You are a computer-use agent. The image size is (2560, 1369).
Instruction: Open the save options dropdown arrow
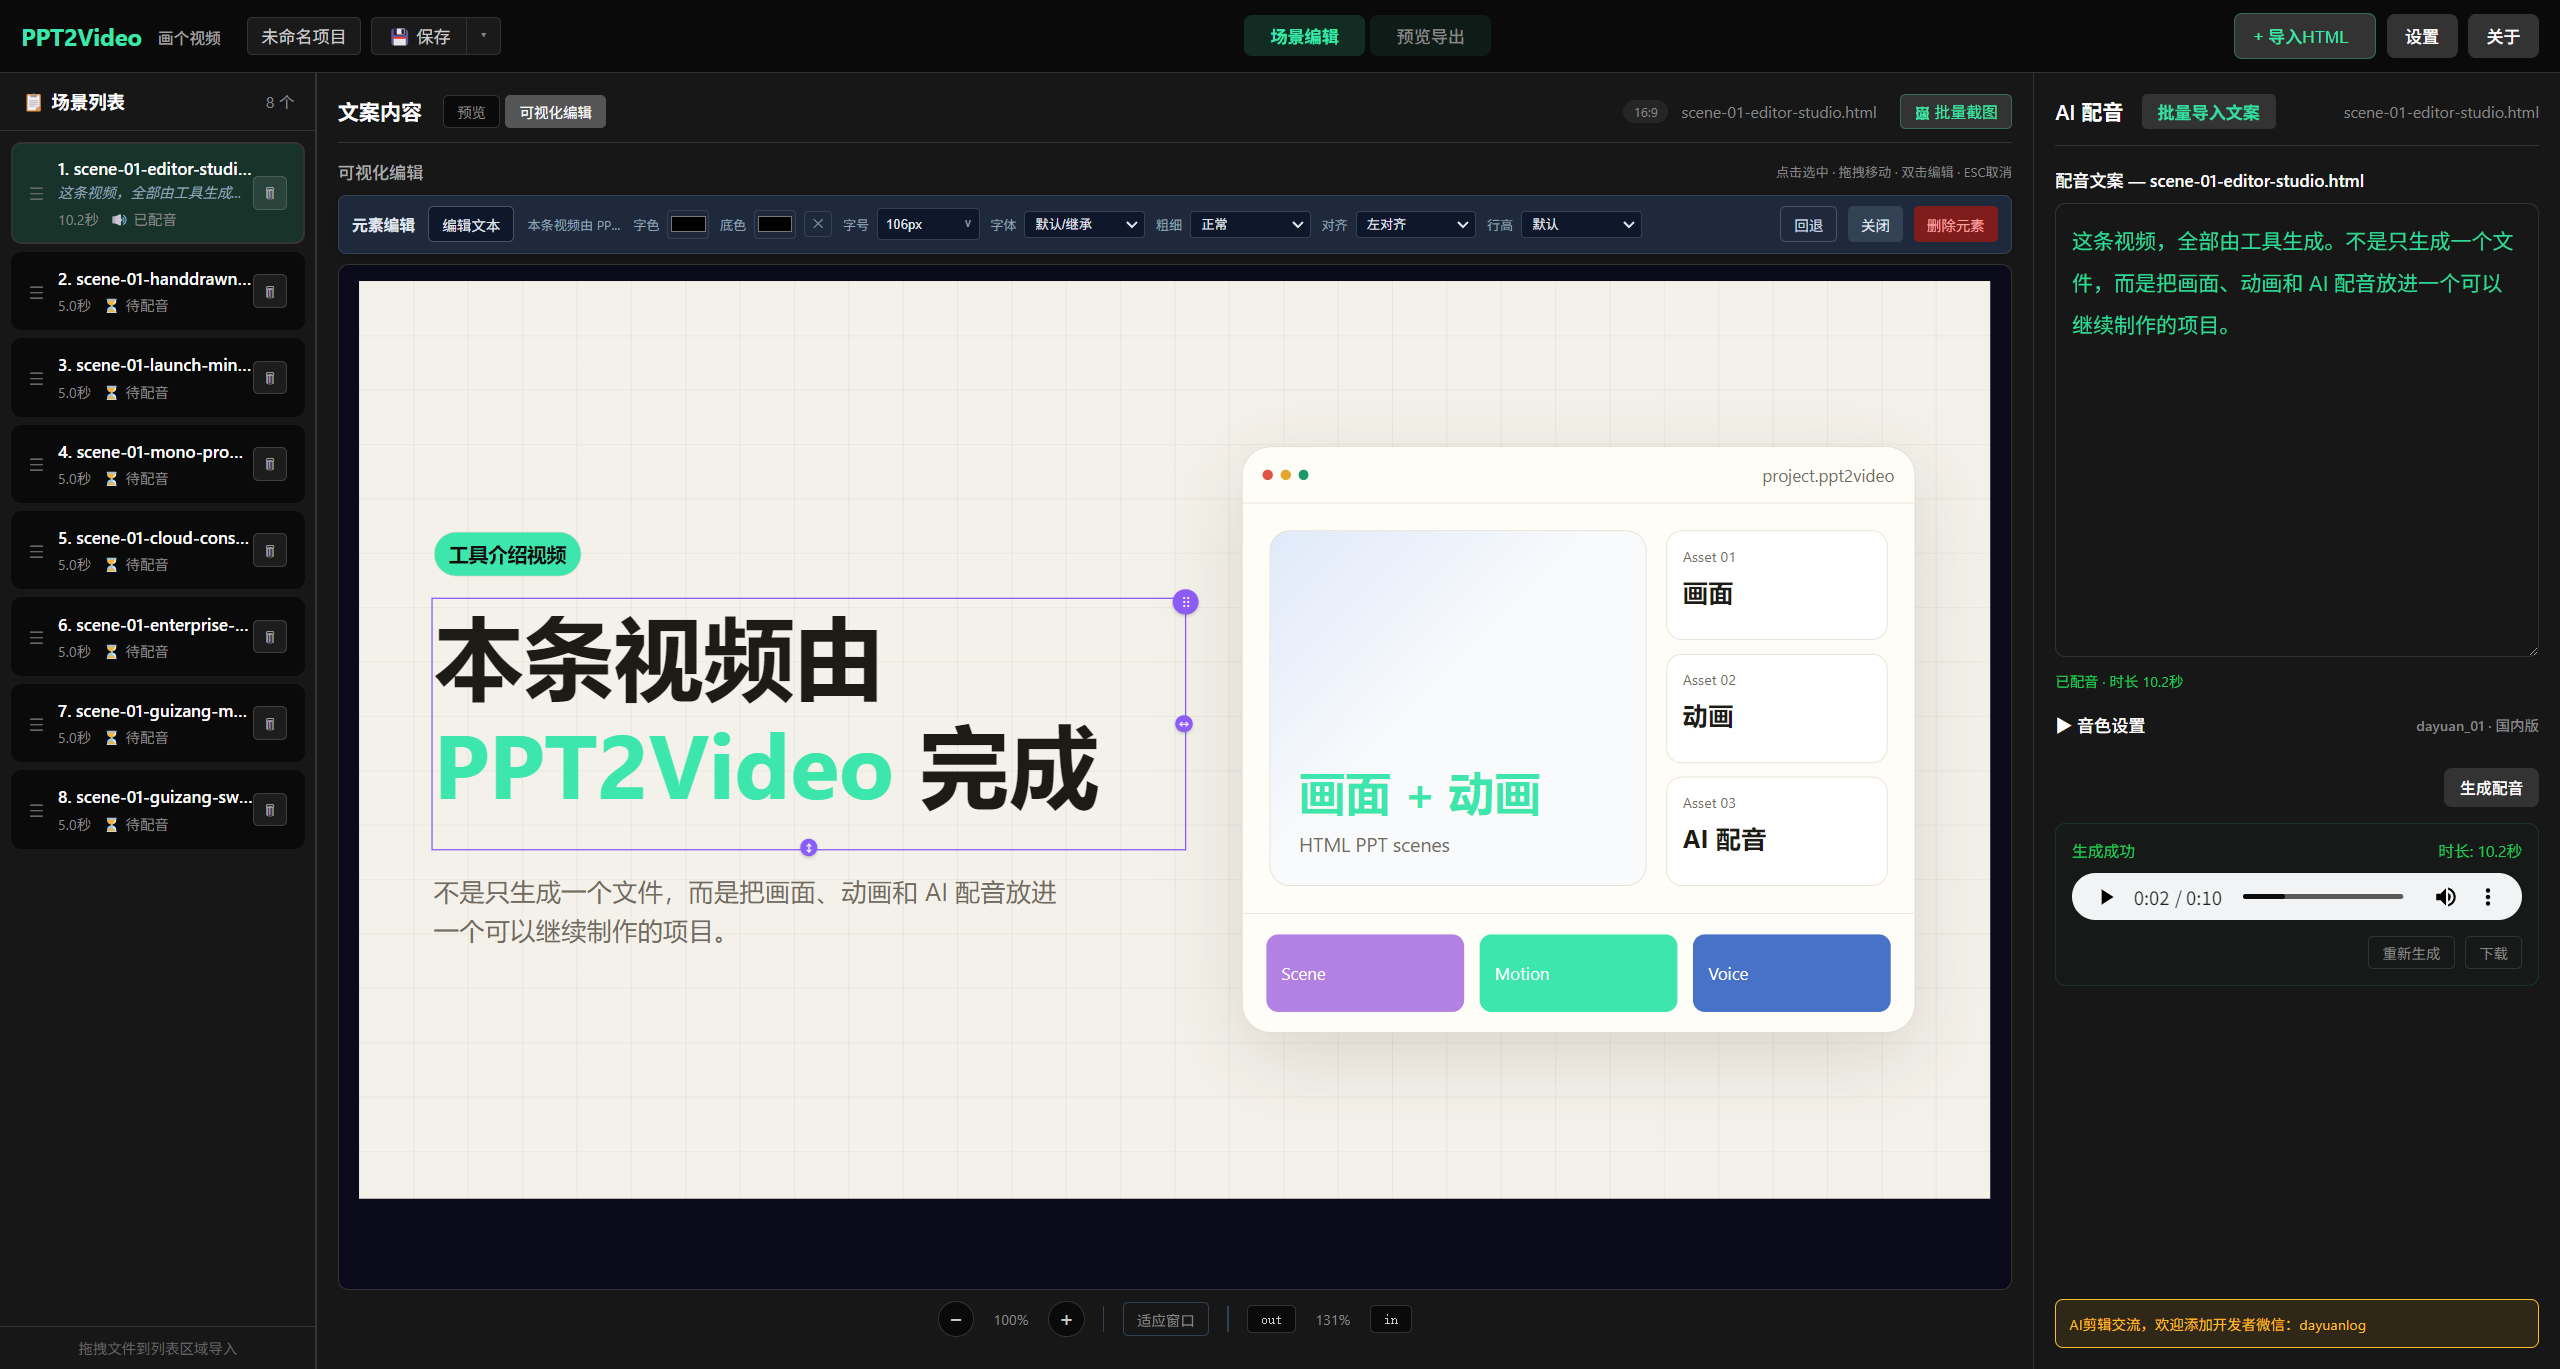pyautogui.click(x=484, y=36)
